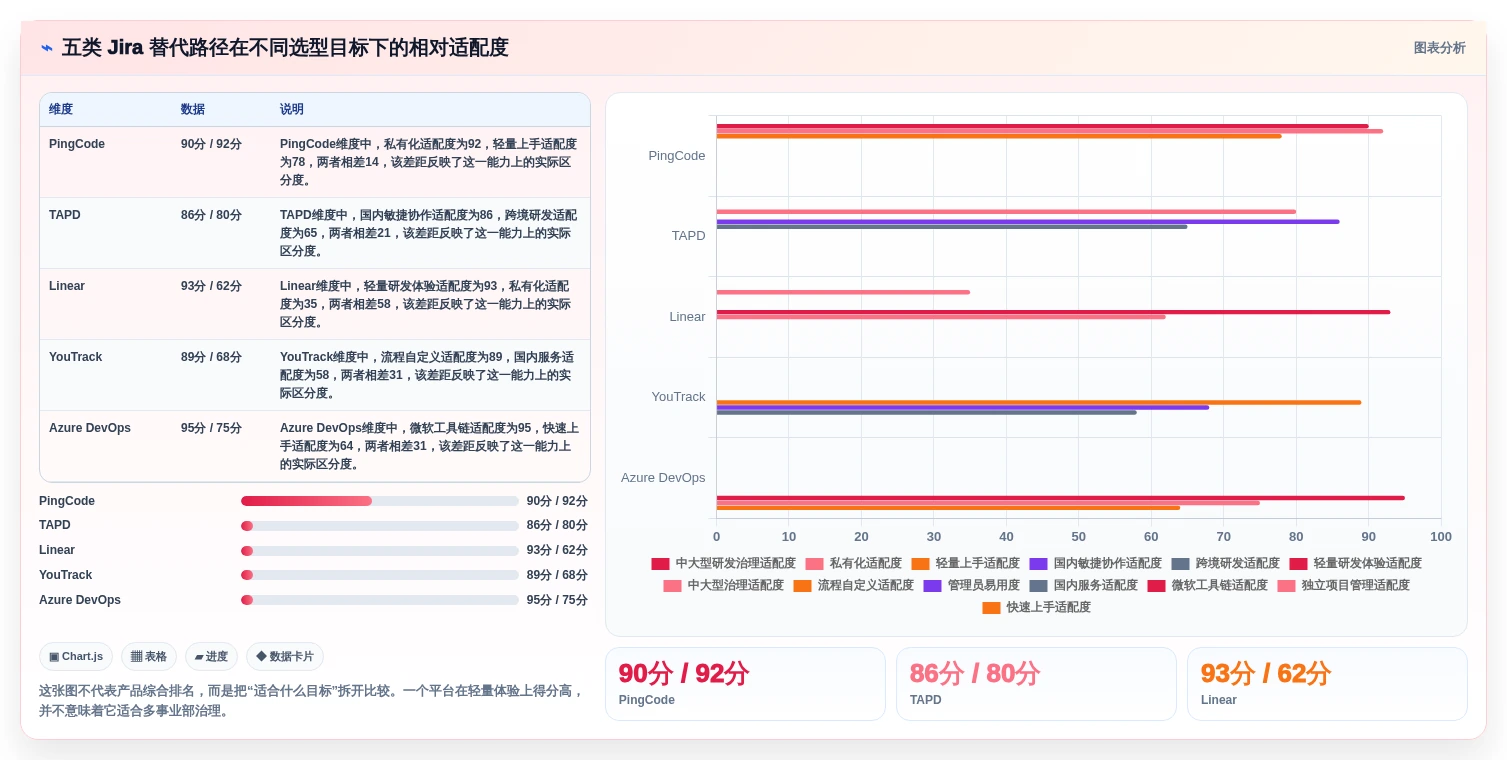Click the table cell reading 95分 / 75分

[x=211, y=428]
